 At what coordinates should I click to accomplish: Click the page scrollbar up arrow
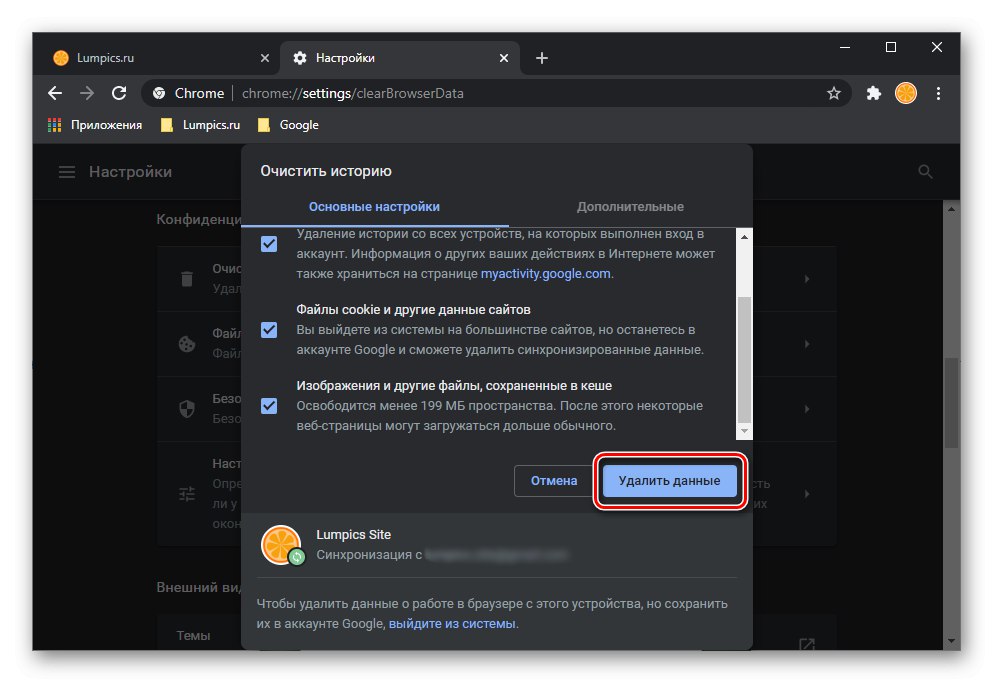[x=951, y=208]
